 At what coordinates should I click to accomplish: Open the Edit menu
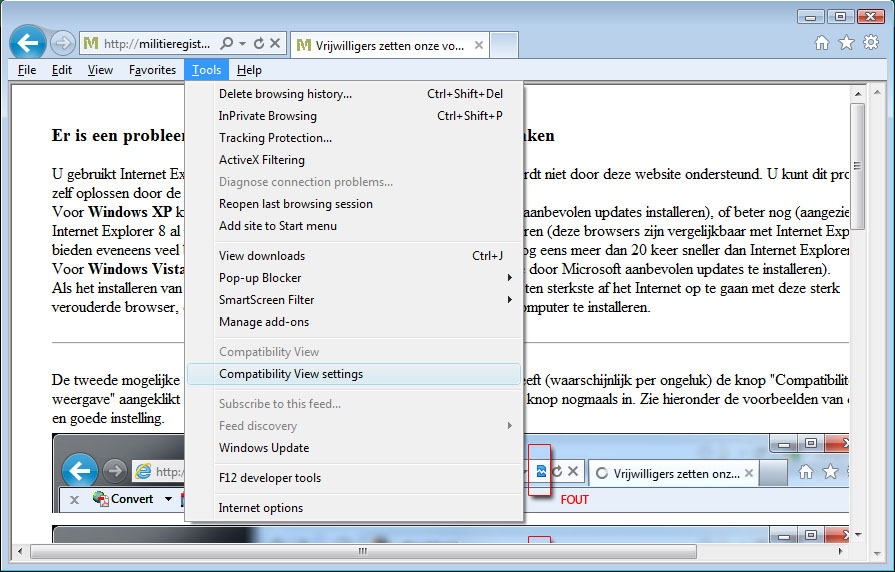point(62,70)
